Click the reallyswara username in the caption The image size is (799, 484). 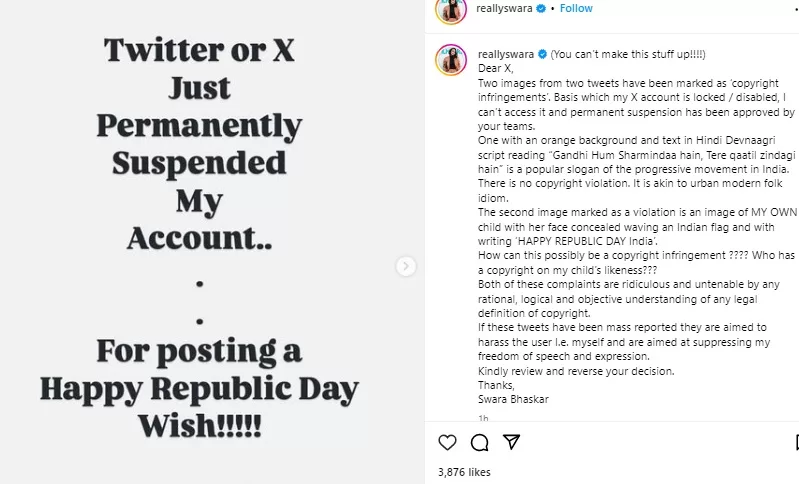[x=506, y=53]
